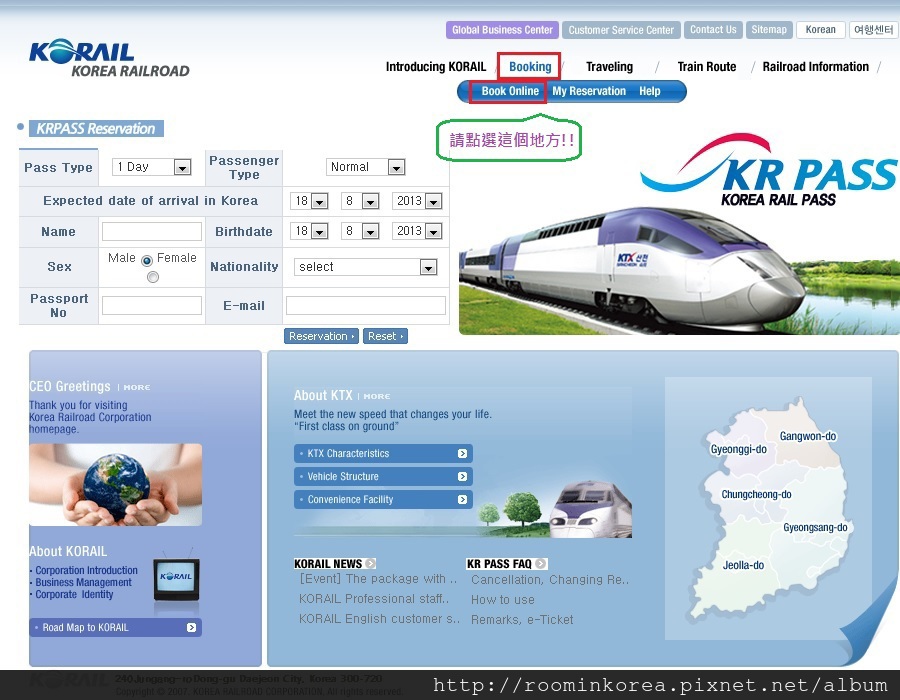900x700 pixels.
Task: Click the Name input field
Action: click(x=152, y=232)
